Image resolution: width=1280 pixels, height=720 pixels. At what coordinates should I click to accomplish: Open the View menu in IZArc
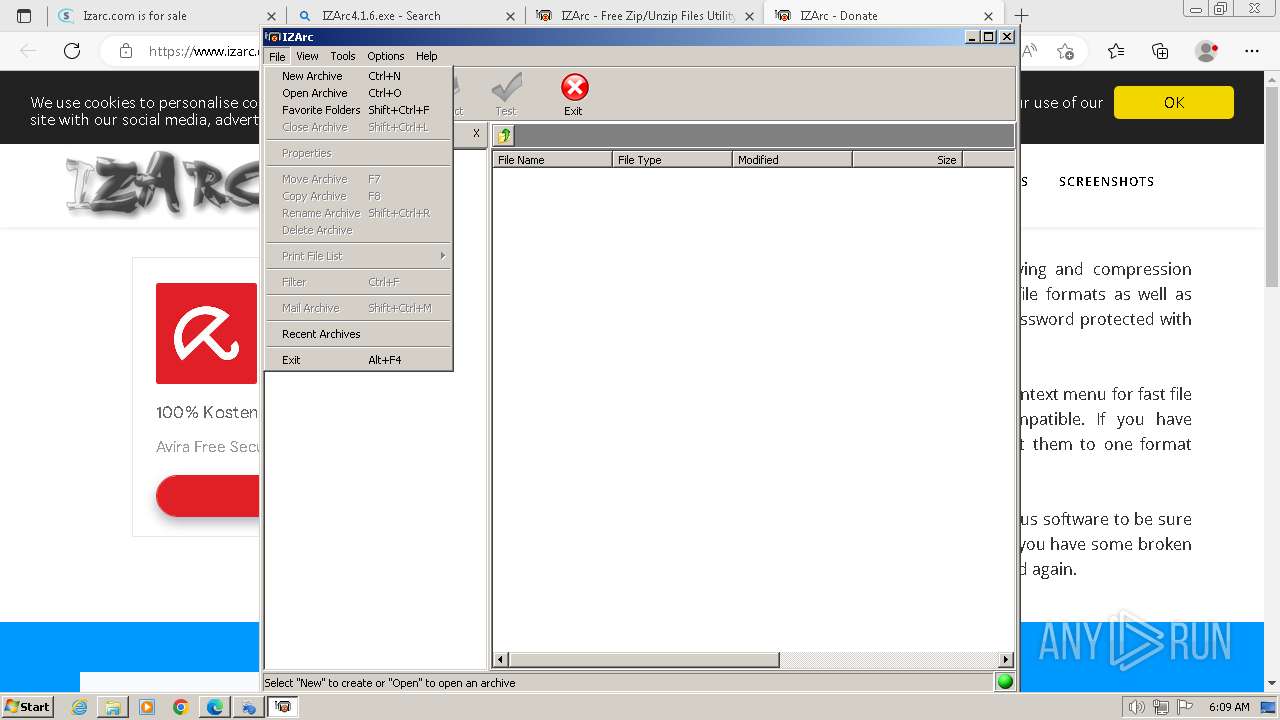307,56
